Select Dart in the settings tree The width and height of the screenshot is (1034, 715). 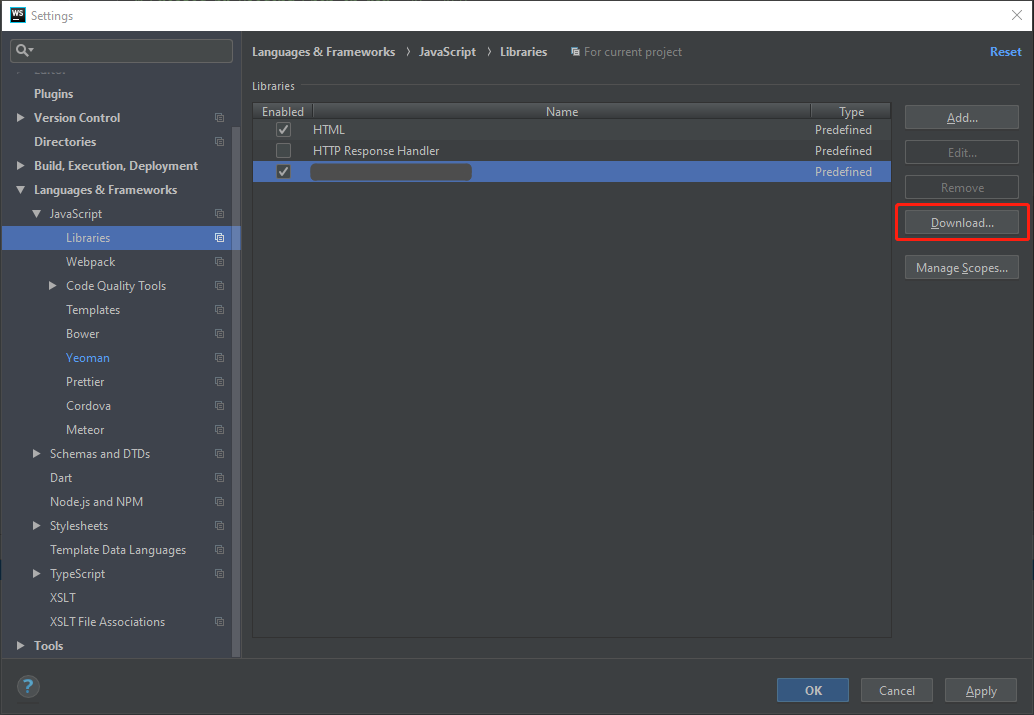pyautogui.click(x=61, y=478)
